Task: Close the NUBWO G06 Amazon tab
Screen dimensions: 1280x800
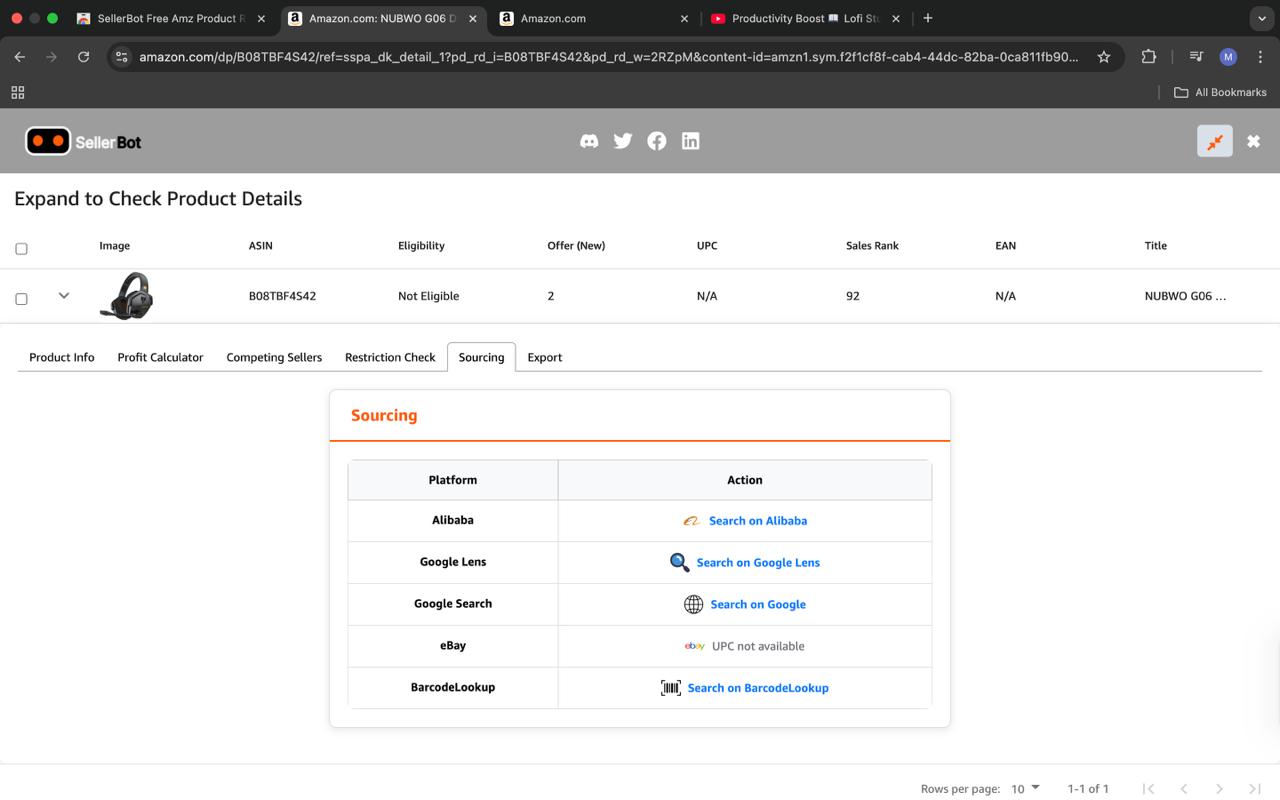Action: tap(473, 18)
